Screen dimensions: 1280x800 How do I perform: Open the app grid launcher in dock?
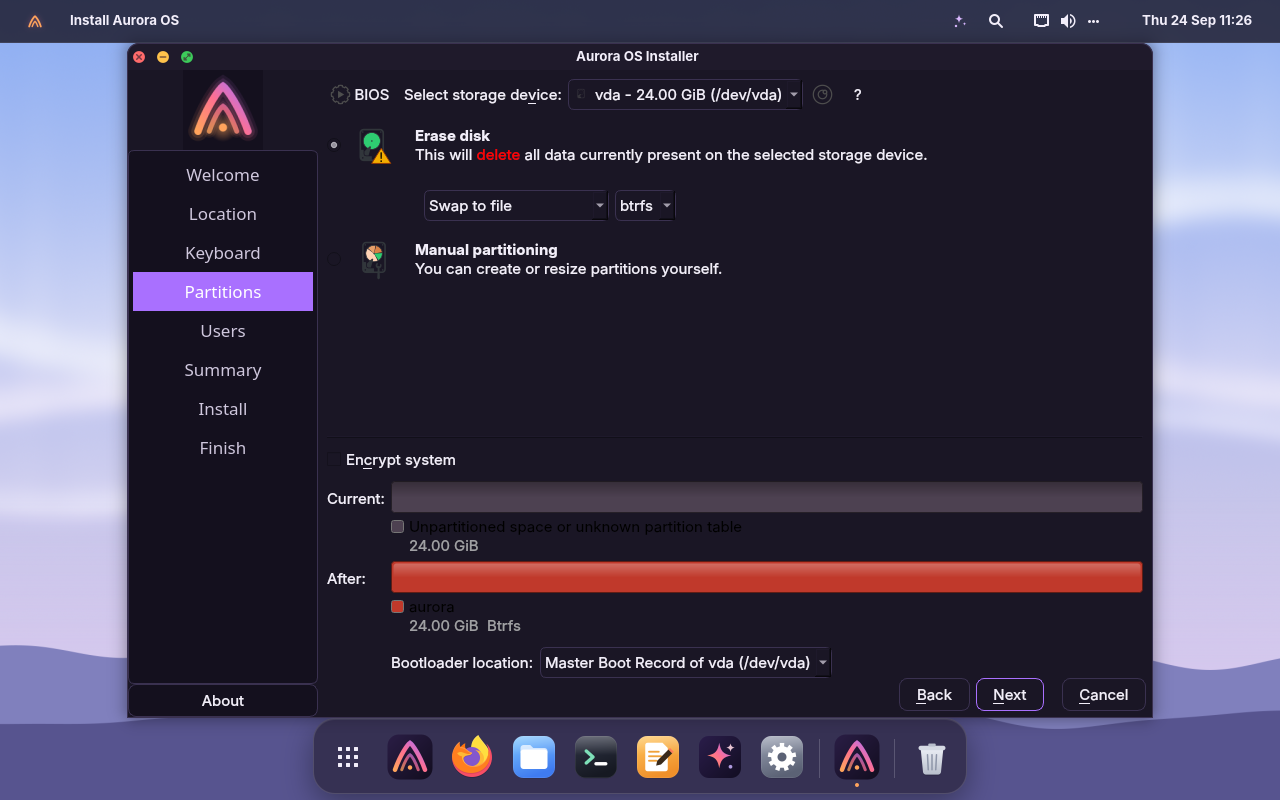(x=348, y=757)
